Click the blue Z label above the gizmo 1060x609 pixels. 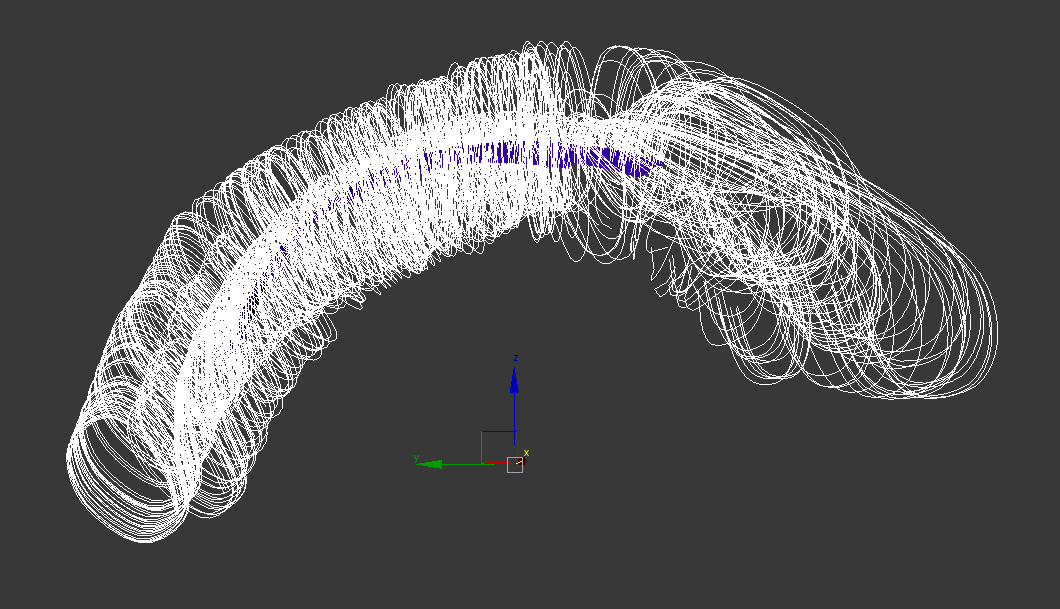pyautogui.click(x=514, y=358)
